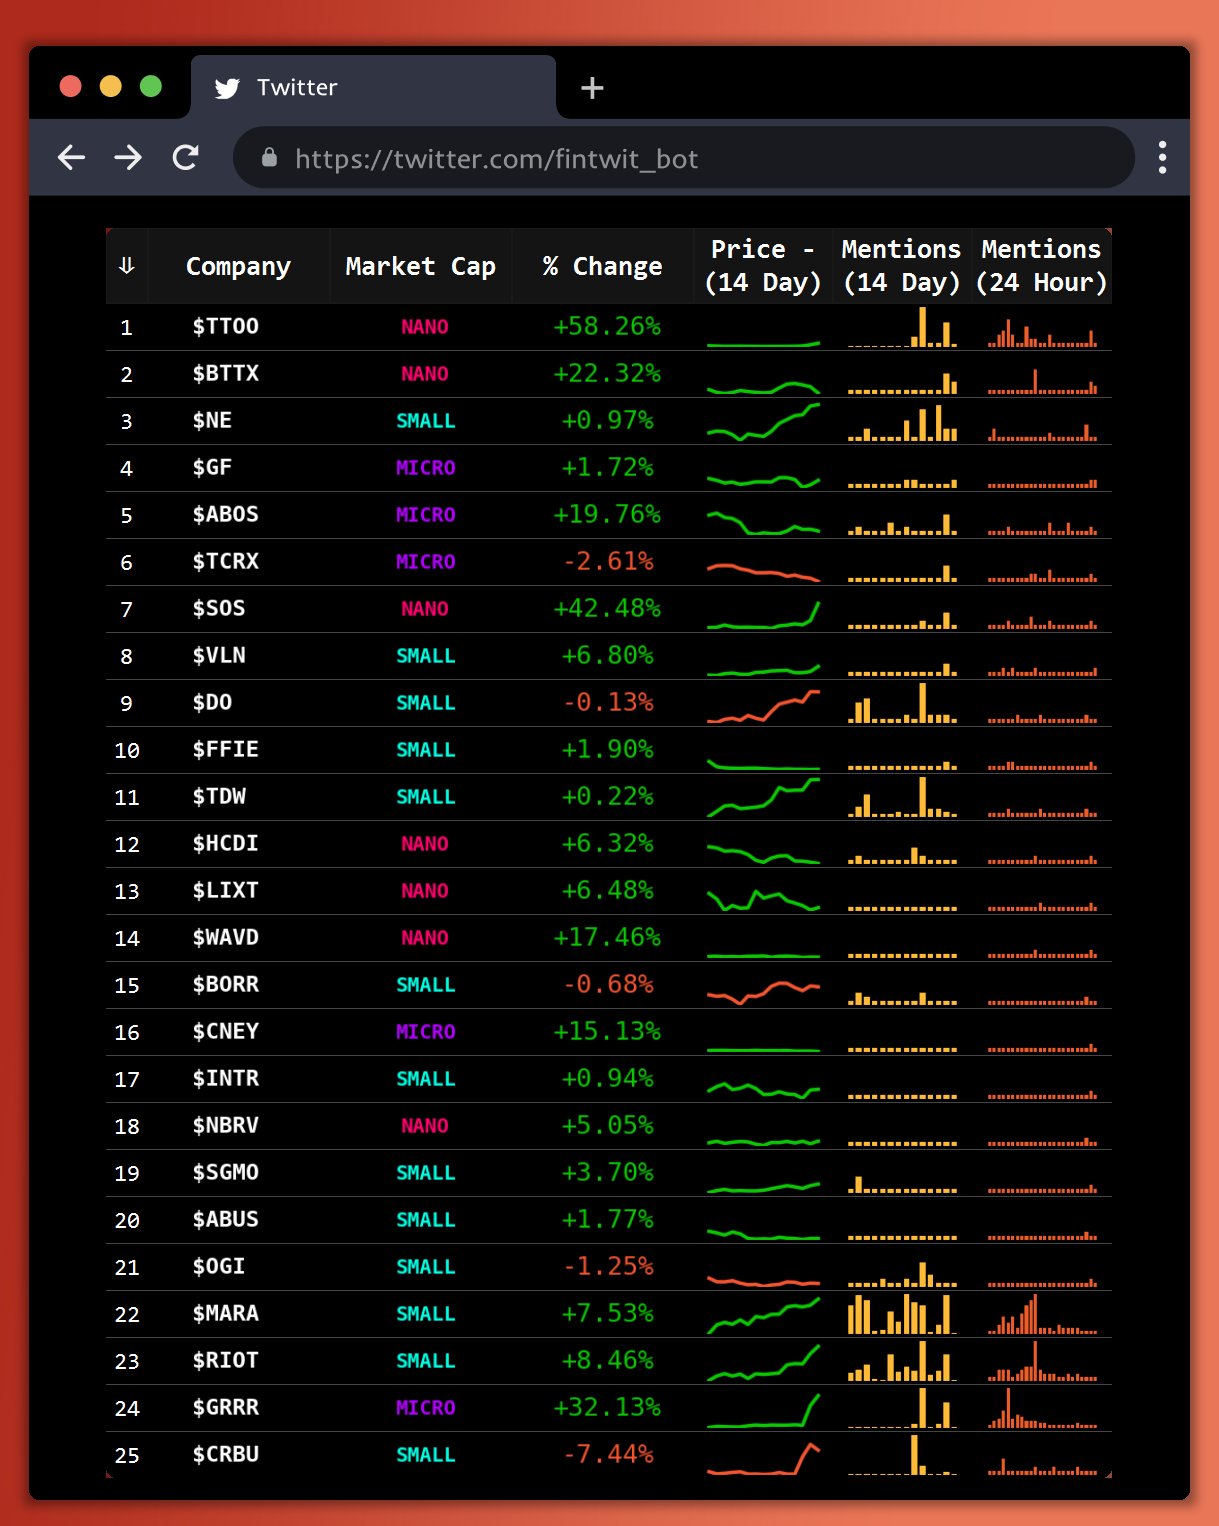Expand the Mentions (24 Hour) header

pyautogui.click(x=1041, y=265)
